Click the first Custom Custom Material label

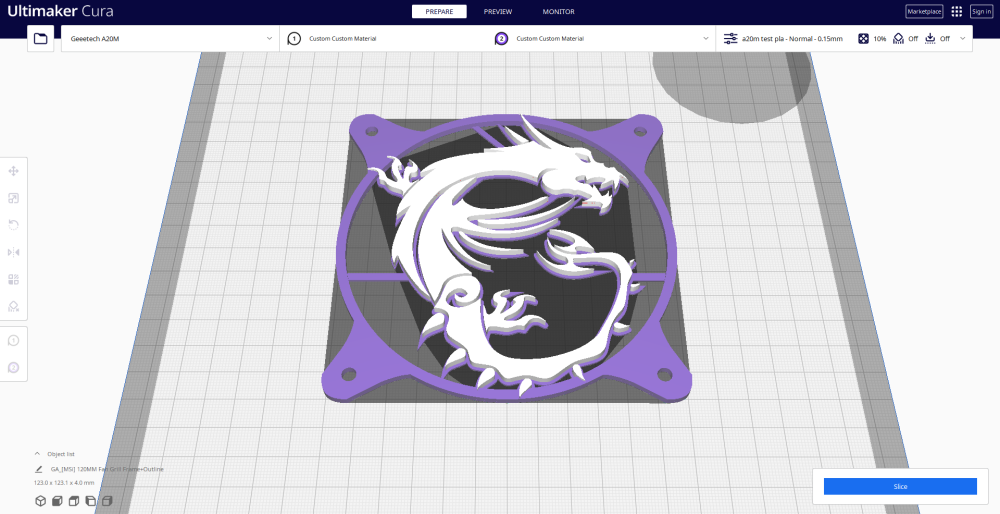(x=342, y=39)
